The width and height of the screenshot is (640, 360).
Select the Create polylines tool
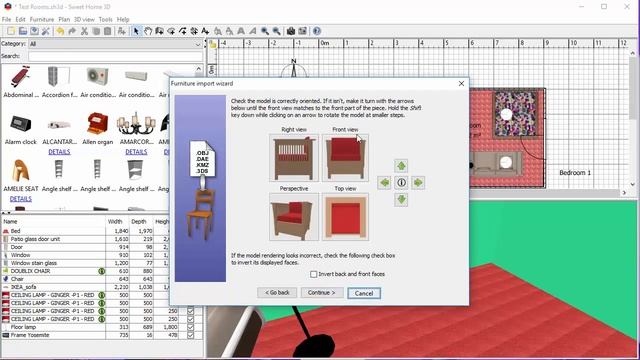pyautogui.click(x=182, y=31)
